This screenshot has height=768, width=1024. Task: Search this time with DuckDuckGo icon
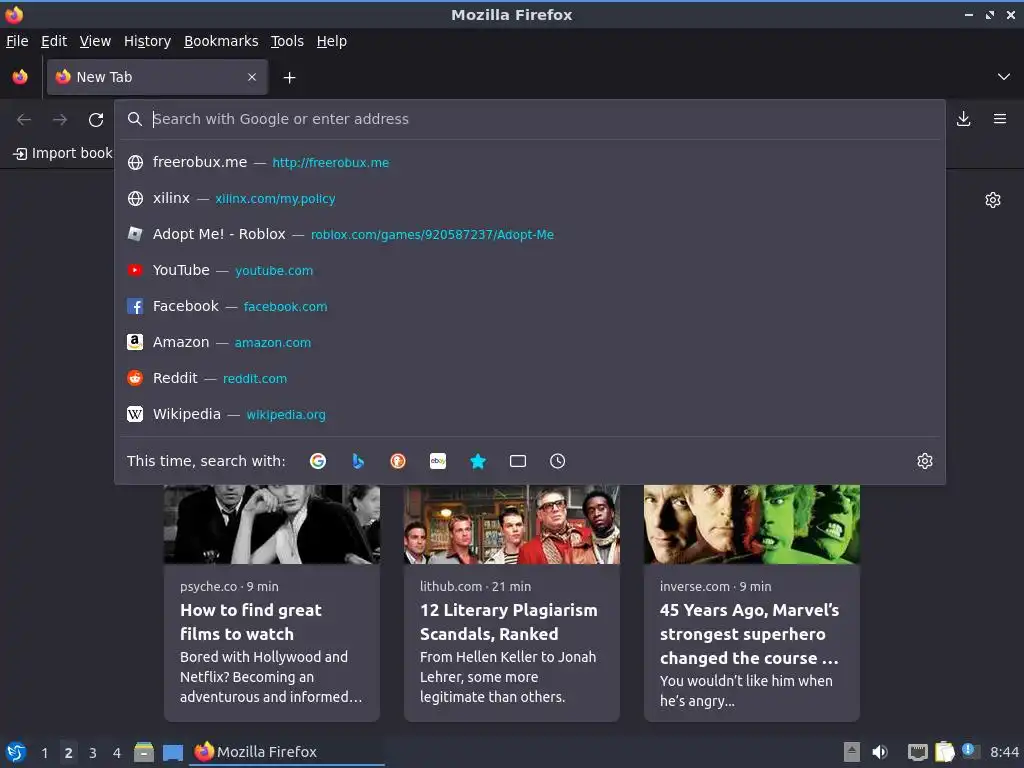(398, 461)
